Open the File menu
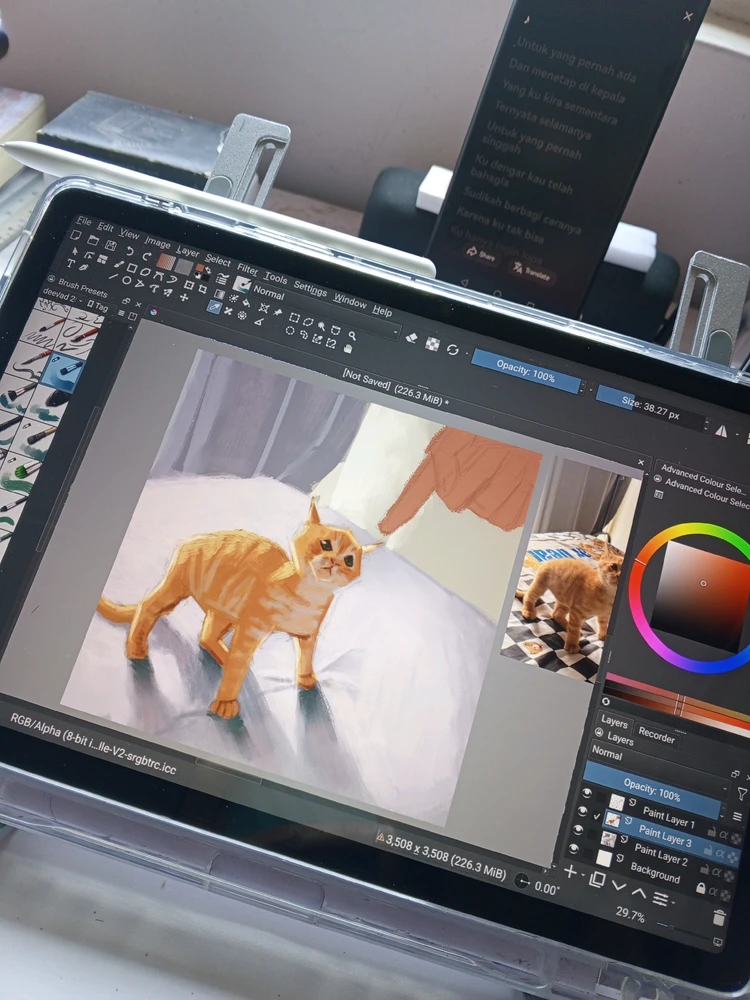750x1000 pixels. point(84,221)
